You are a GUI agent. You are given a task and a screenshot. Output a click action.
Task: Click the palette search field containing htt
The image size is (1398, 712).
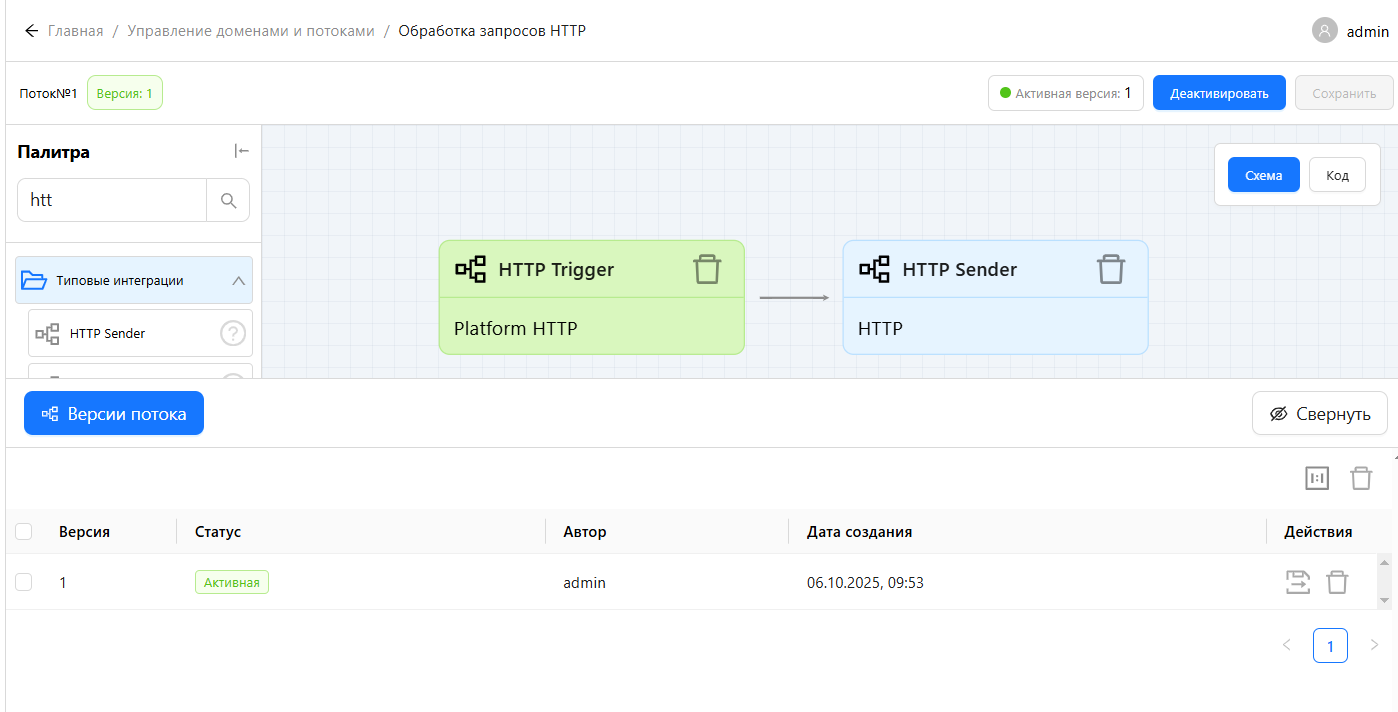pyautogui.click(x=112, y=200)
